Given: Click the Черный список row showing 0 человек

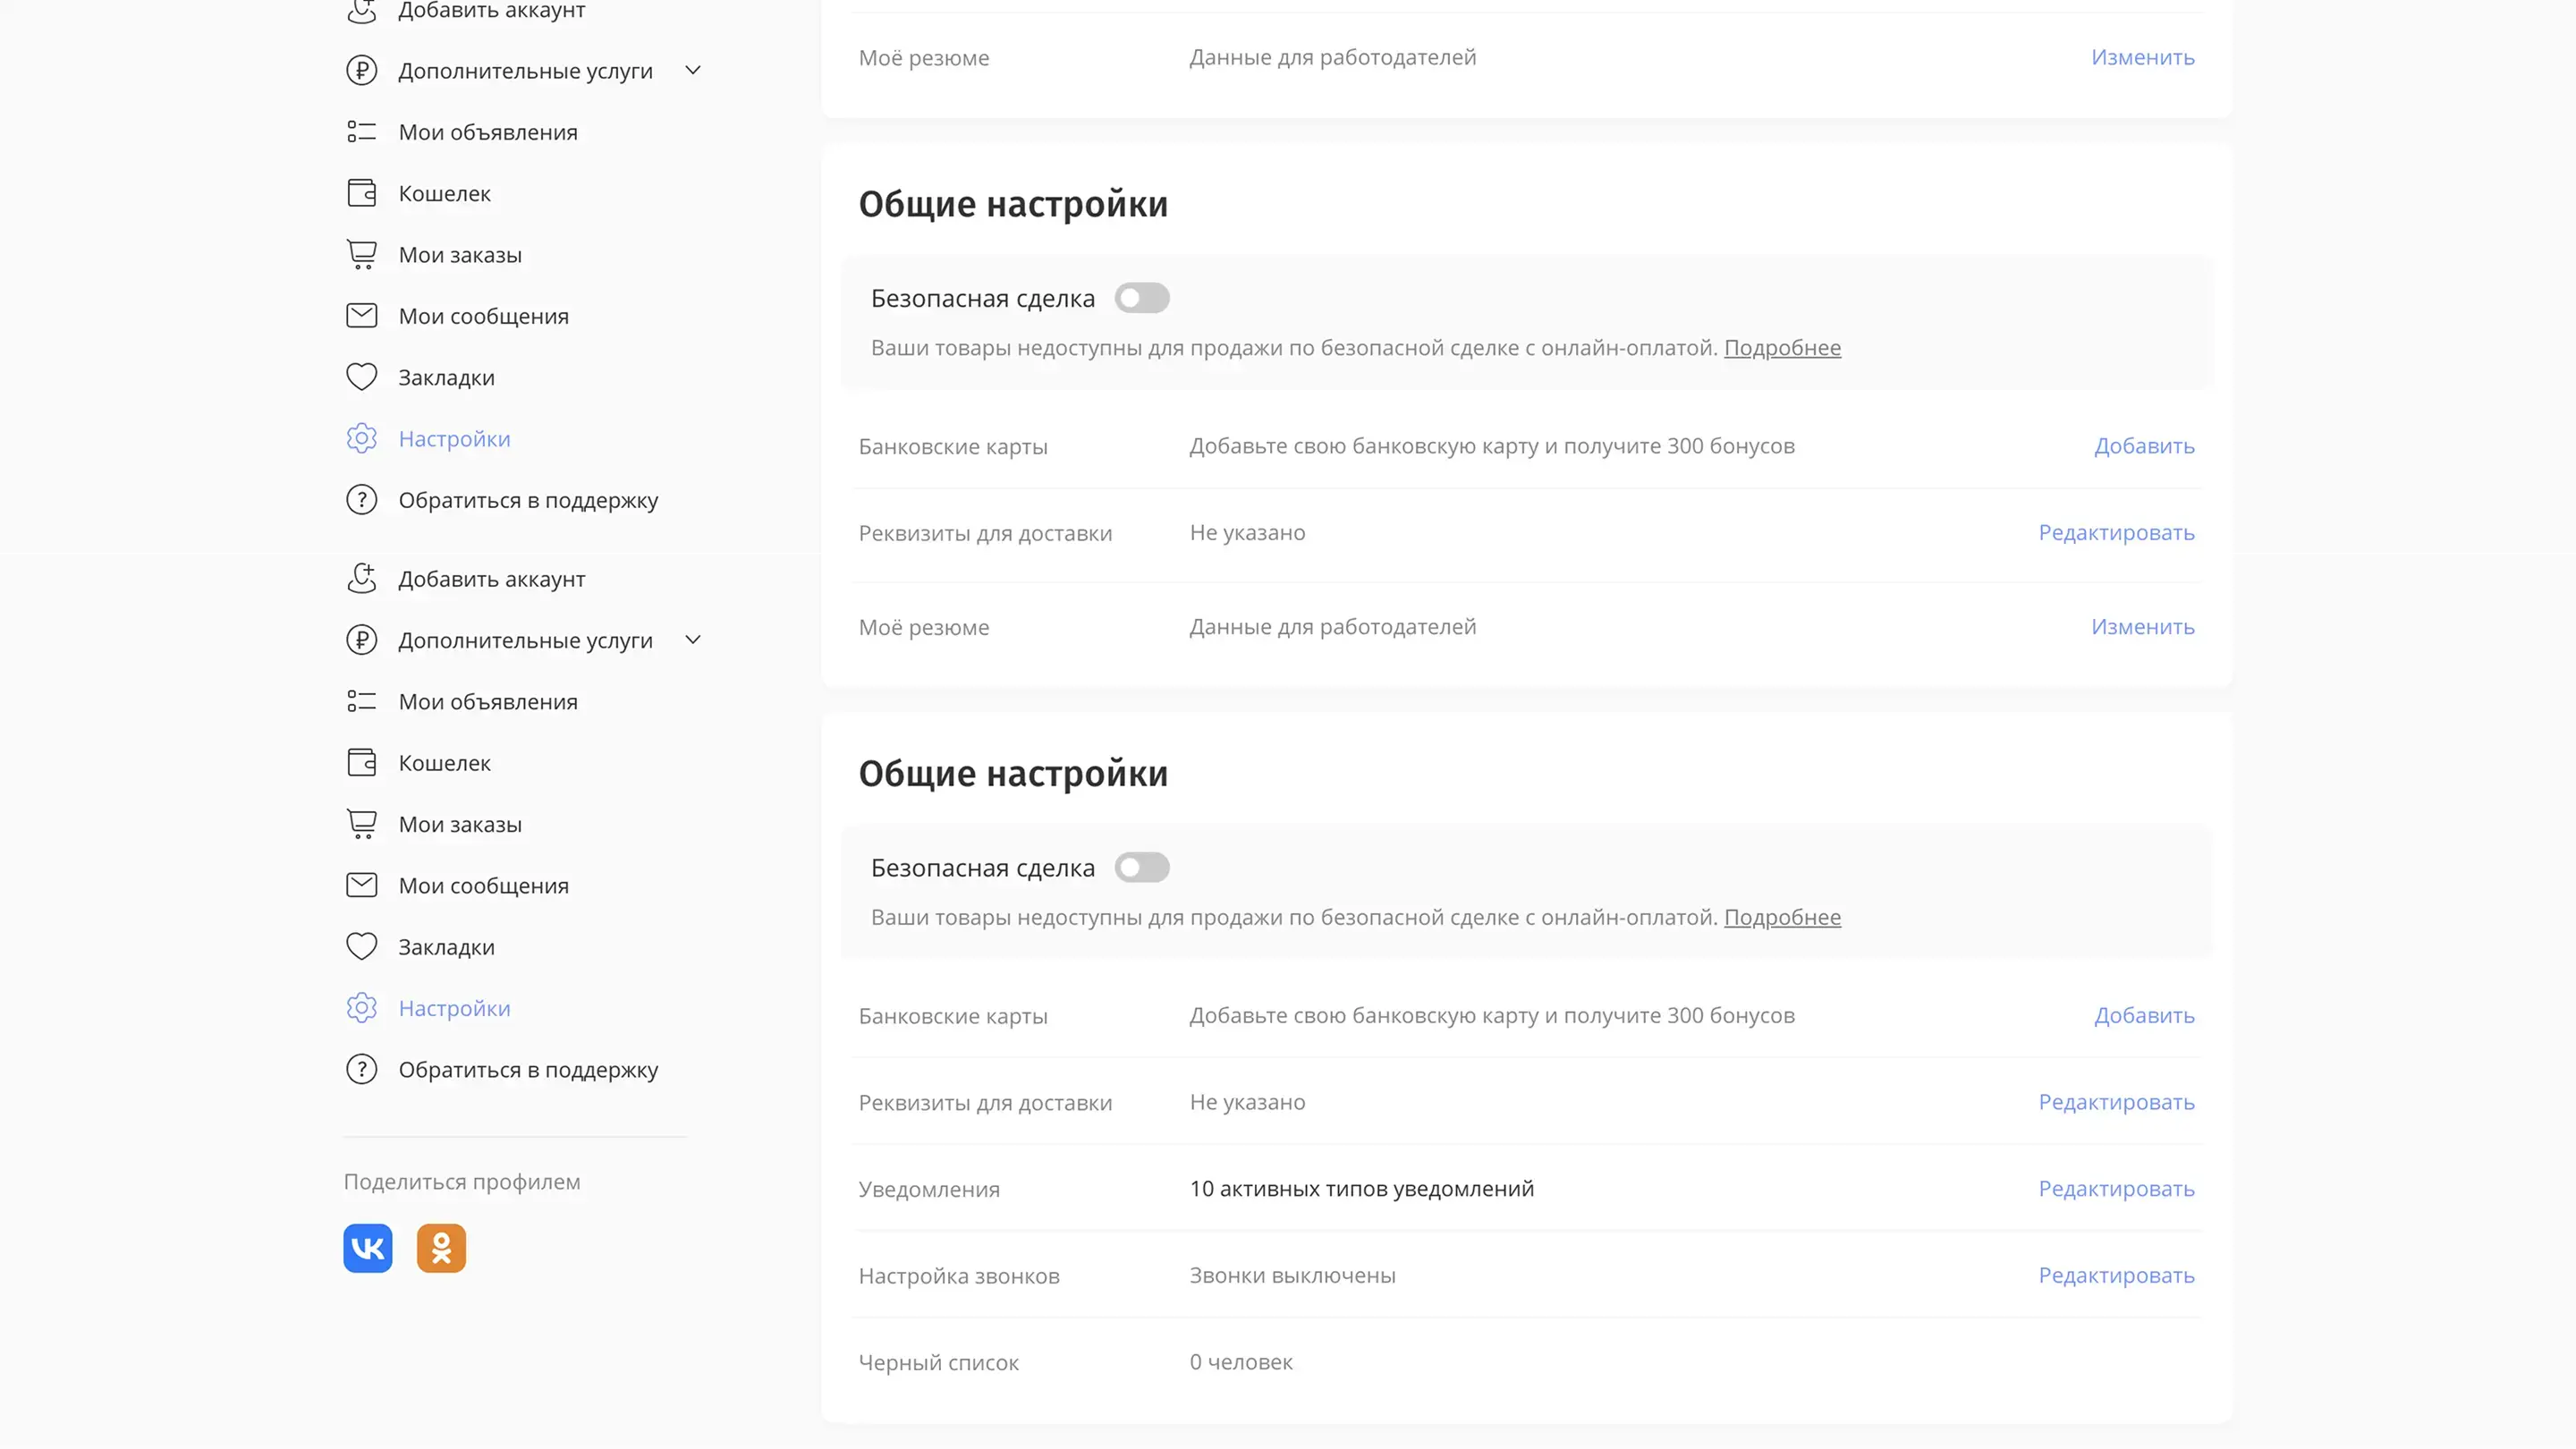Looking at the screenshot, I should point(1240,1362).
